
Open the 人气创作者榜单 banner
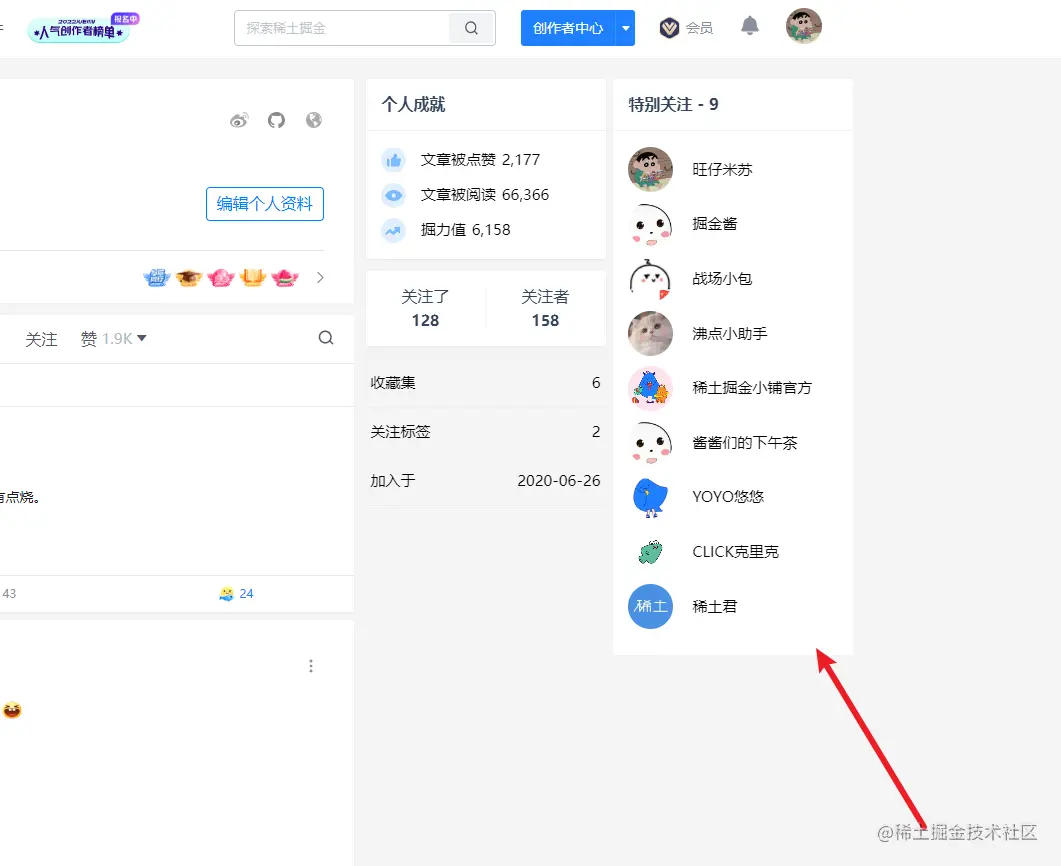[x=82, y=28]
